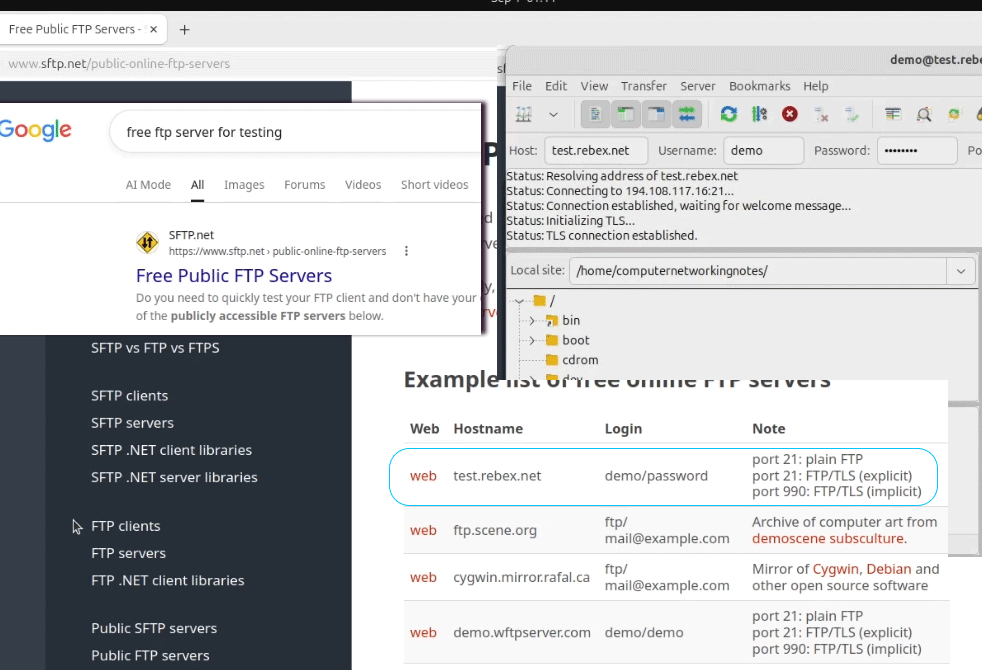Expand boot folder in local tree
Image resolution: width=982 pixels, height=670 pixels.
532,341
